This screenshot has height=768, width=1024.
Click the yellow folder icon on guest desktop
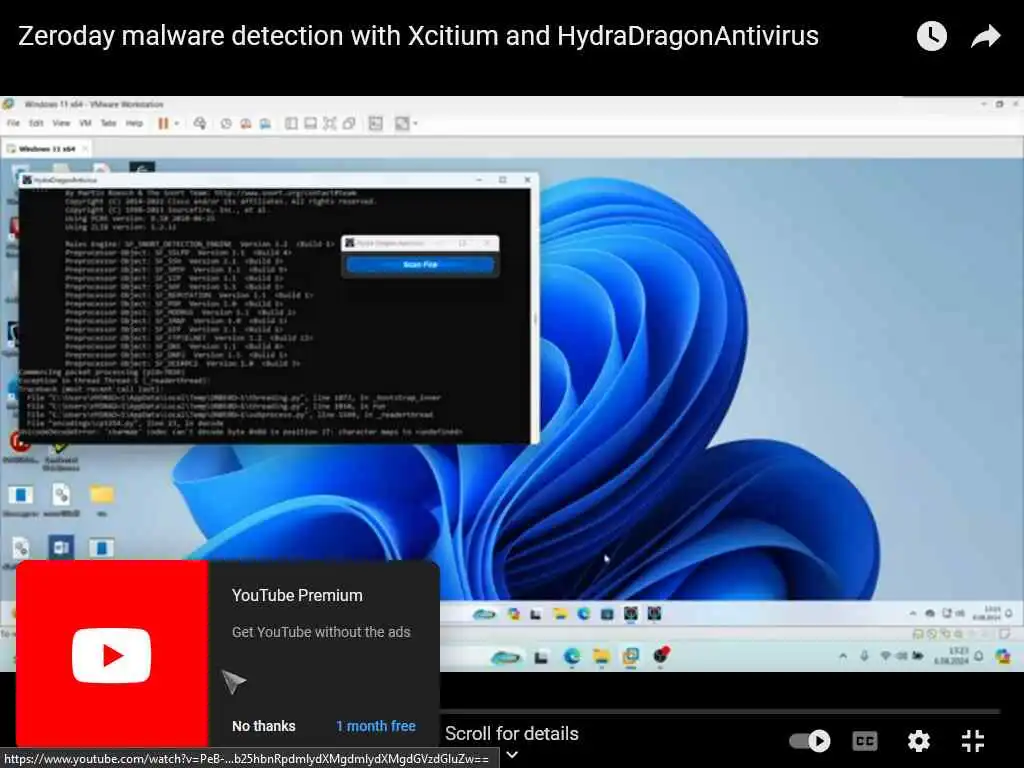point(102,494)
